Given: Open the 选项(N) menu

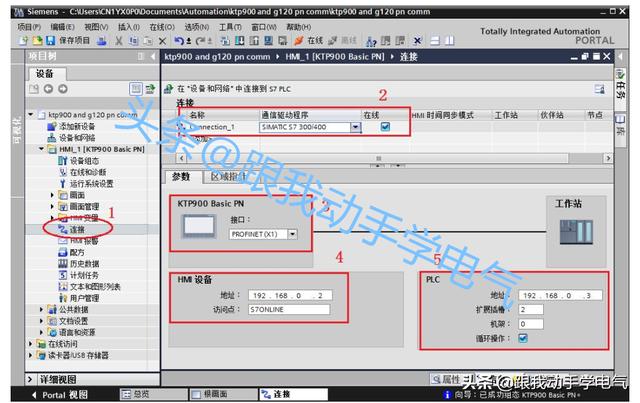Looking at the screenshot, I should (x=197, y=27).
